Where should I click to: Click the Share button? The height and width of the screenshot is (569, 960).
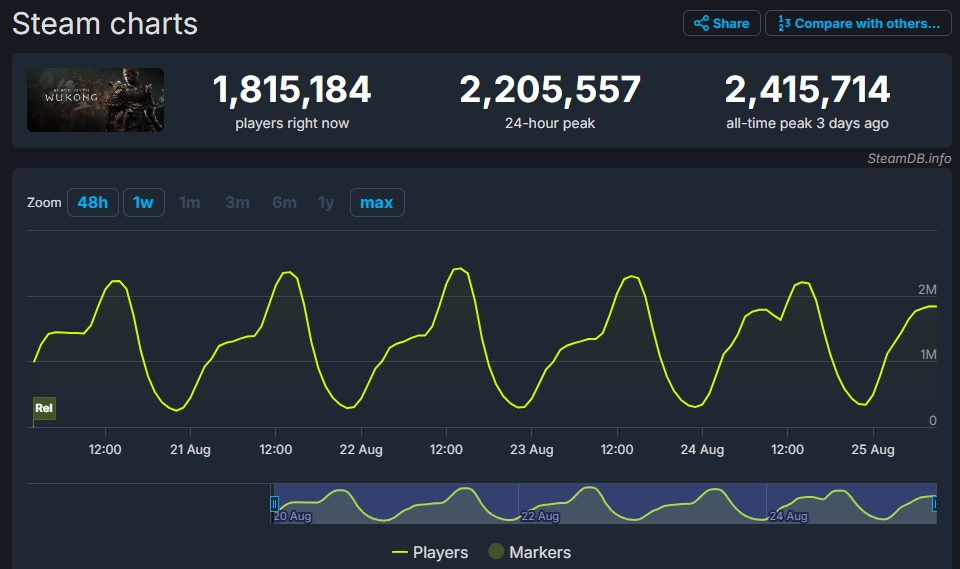722,23
